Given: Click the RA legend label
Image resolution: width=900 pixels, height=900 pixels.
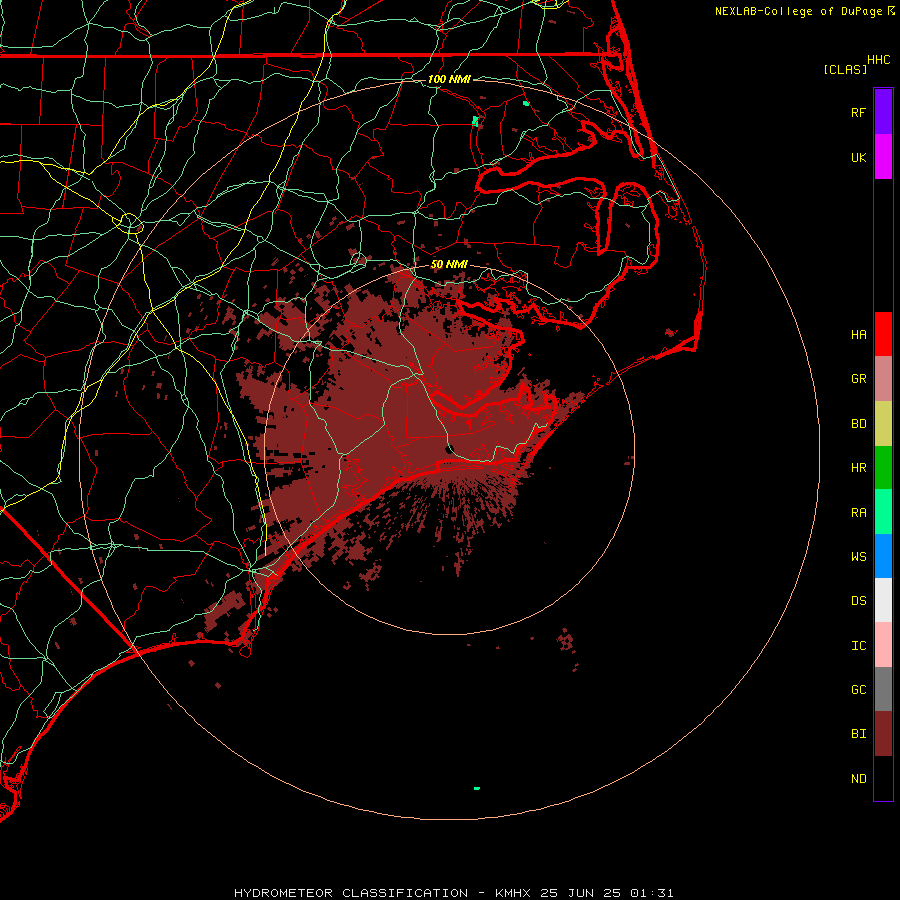Looking at the screenshot, I should (858, 513).
